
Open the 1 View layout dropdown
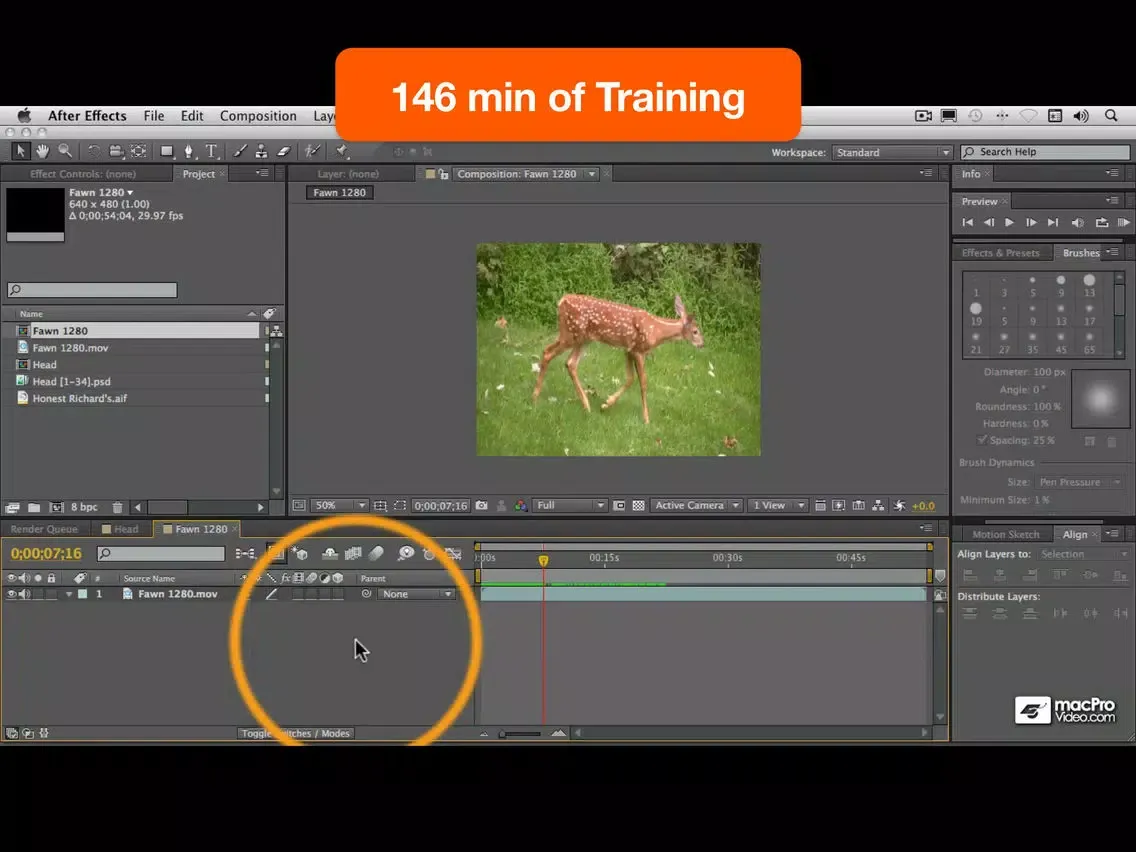coord(777,506)
